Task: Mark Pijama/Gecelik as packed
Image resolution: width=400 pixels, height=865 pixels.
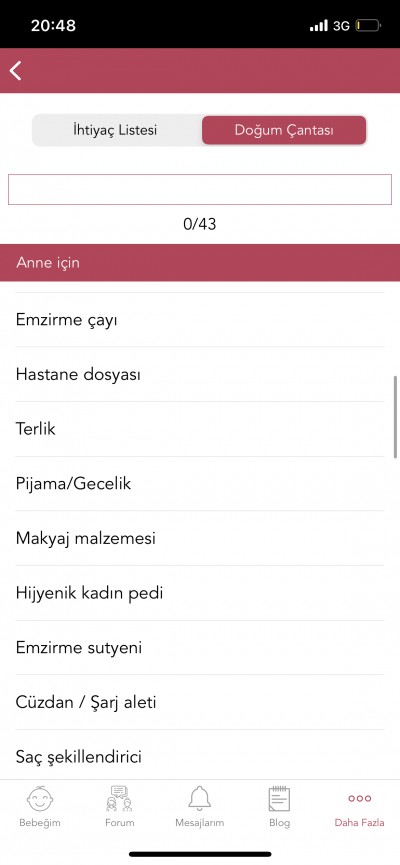Action: (200, 484)
